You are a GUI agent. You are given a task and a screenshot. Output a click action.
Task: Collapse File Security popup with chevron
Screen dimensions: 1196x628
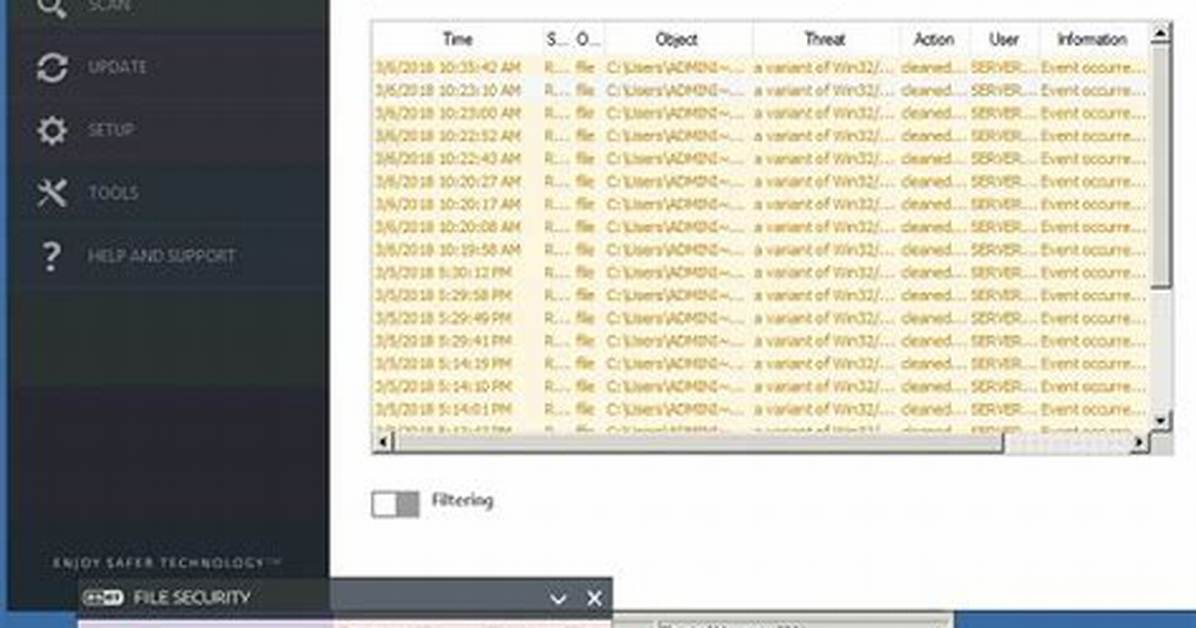point(558,599)
